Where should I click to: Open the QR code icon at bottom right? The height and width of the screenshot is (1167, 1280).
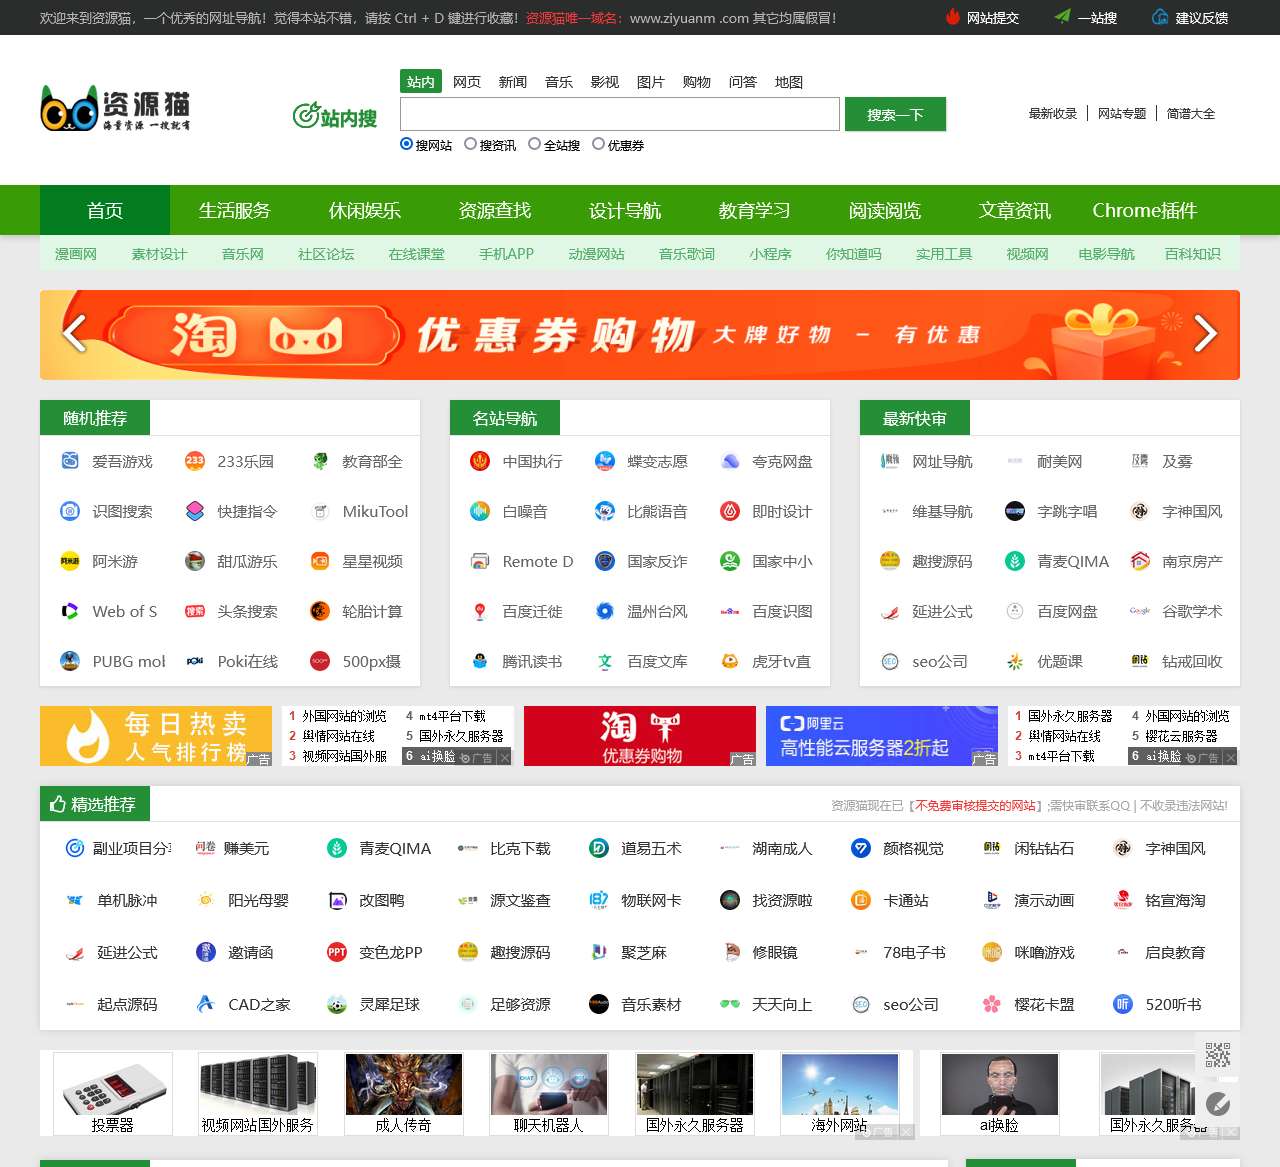[x=1218, y=1055]
